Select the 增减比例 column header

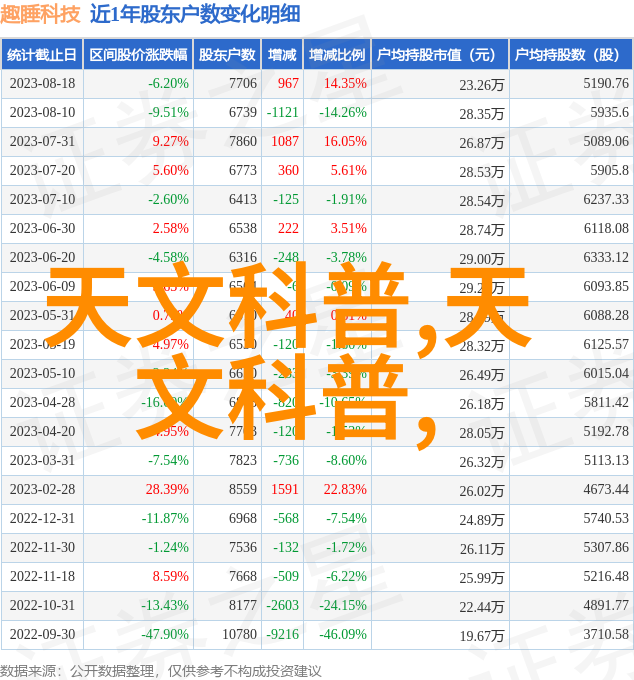[337, 55]
